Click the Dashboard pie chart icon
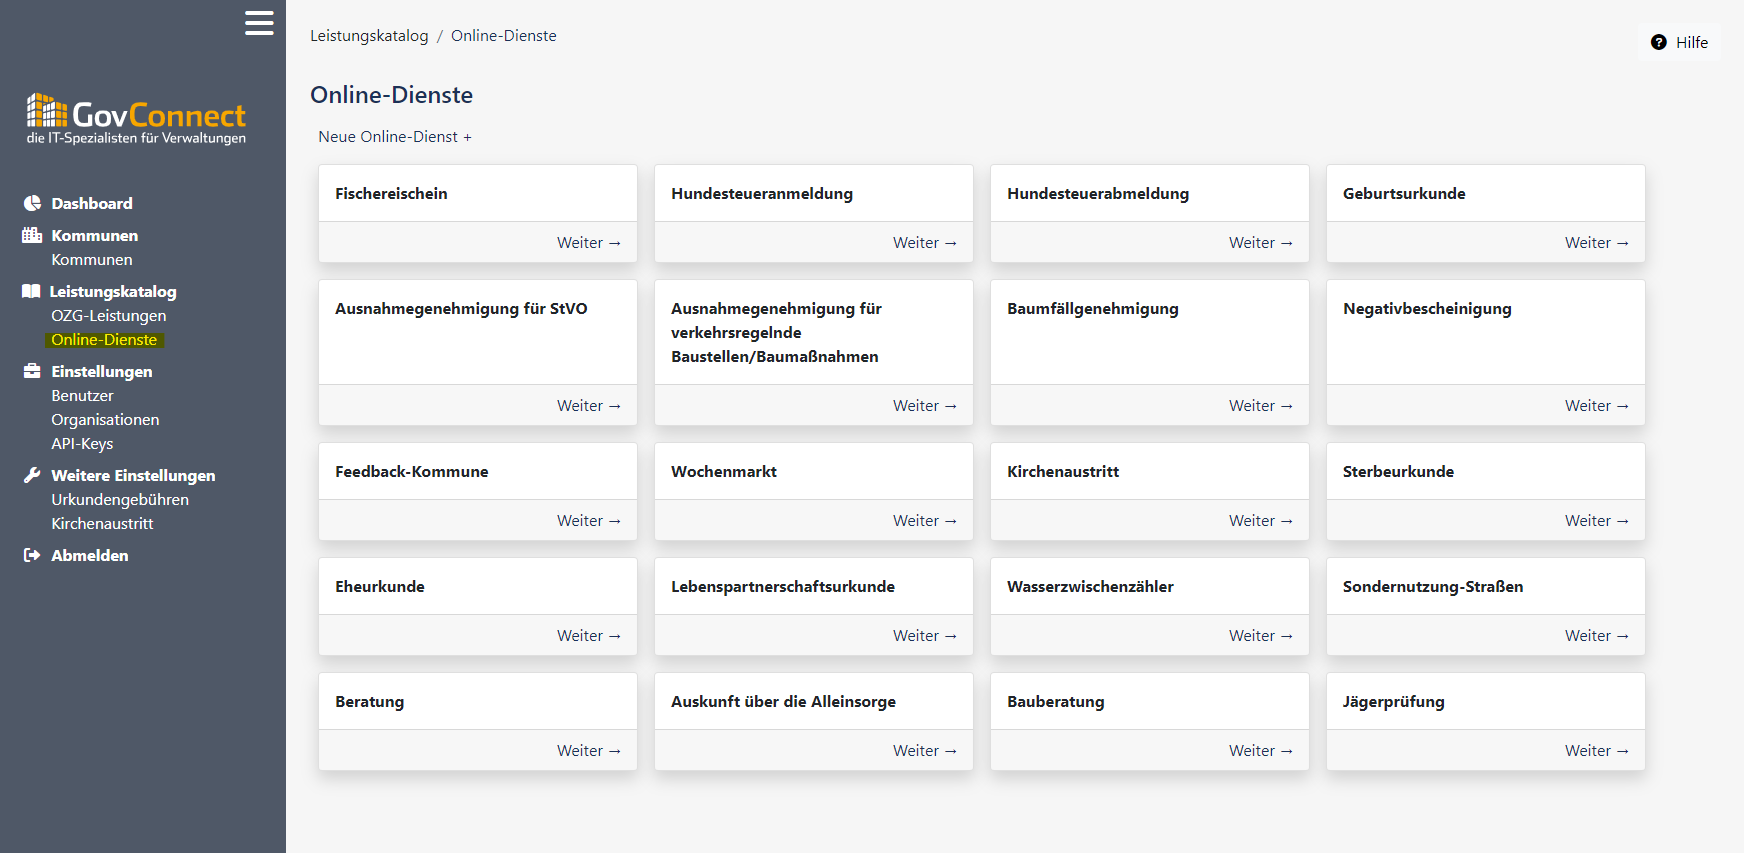 32,203
